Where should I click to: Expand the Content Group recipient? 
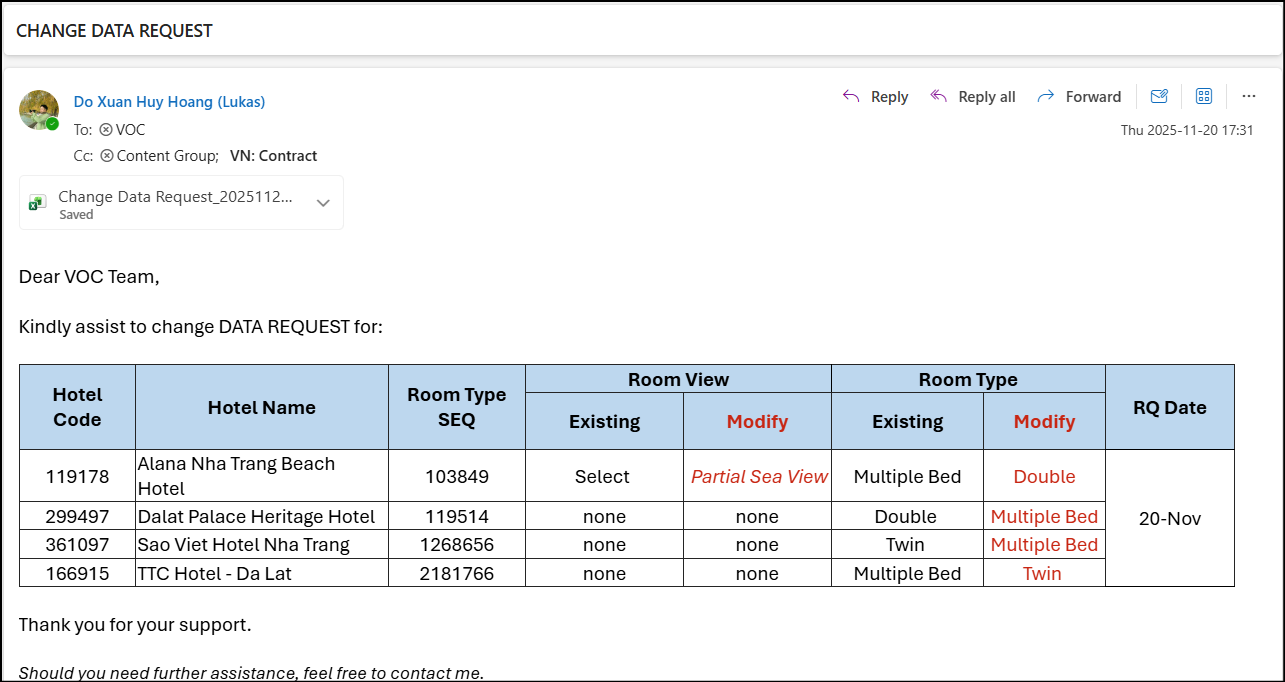(x=106, y=156)
